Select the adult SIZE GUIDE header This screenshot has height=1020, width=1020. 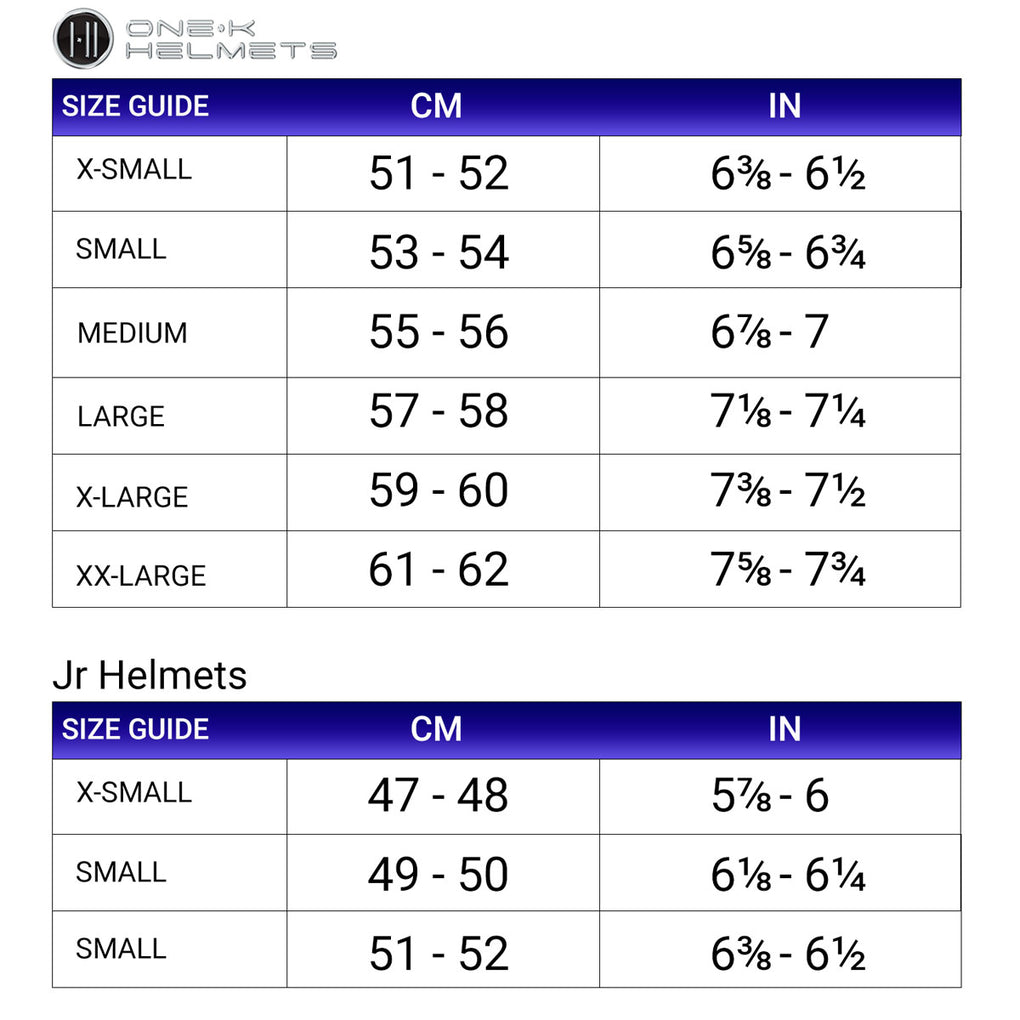135,106
